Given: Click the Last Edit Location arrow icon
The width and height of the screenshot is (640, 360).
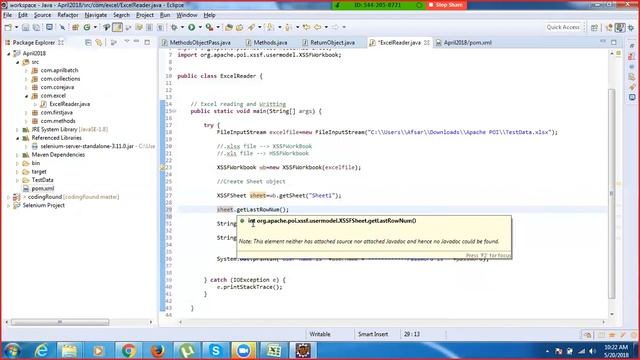Looking at the screenshot, I should [x=307, y=27].
